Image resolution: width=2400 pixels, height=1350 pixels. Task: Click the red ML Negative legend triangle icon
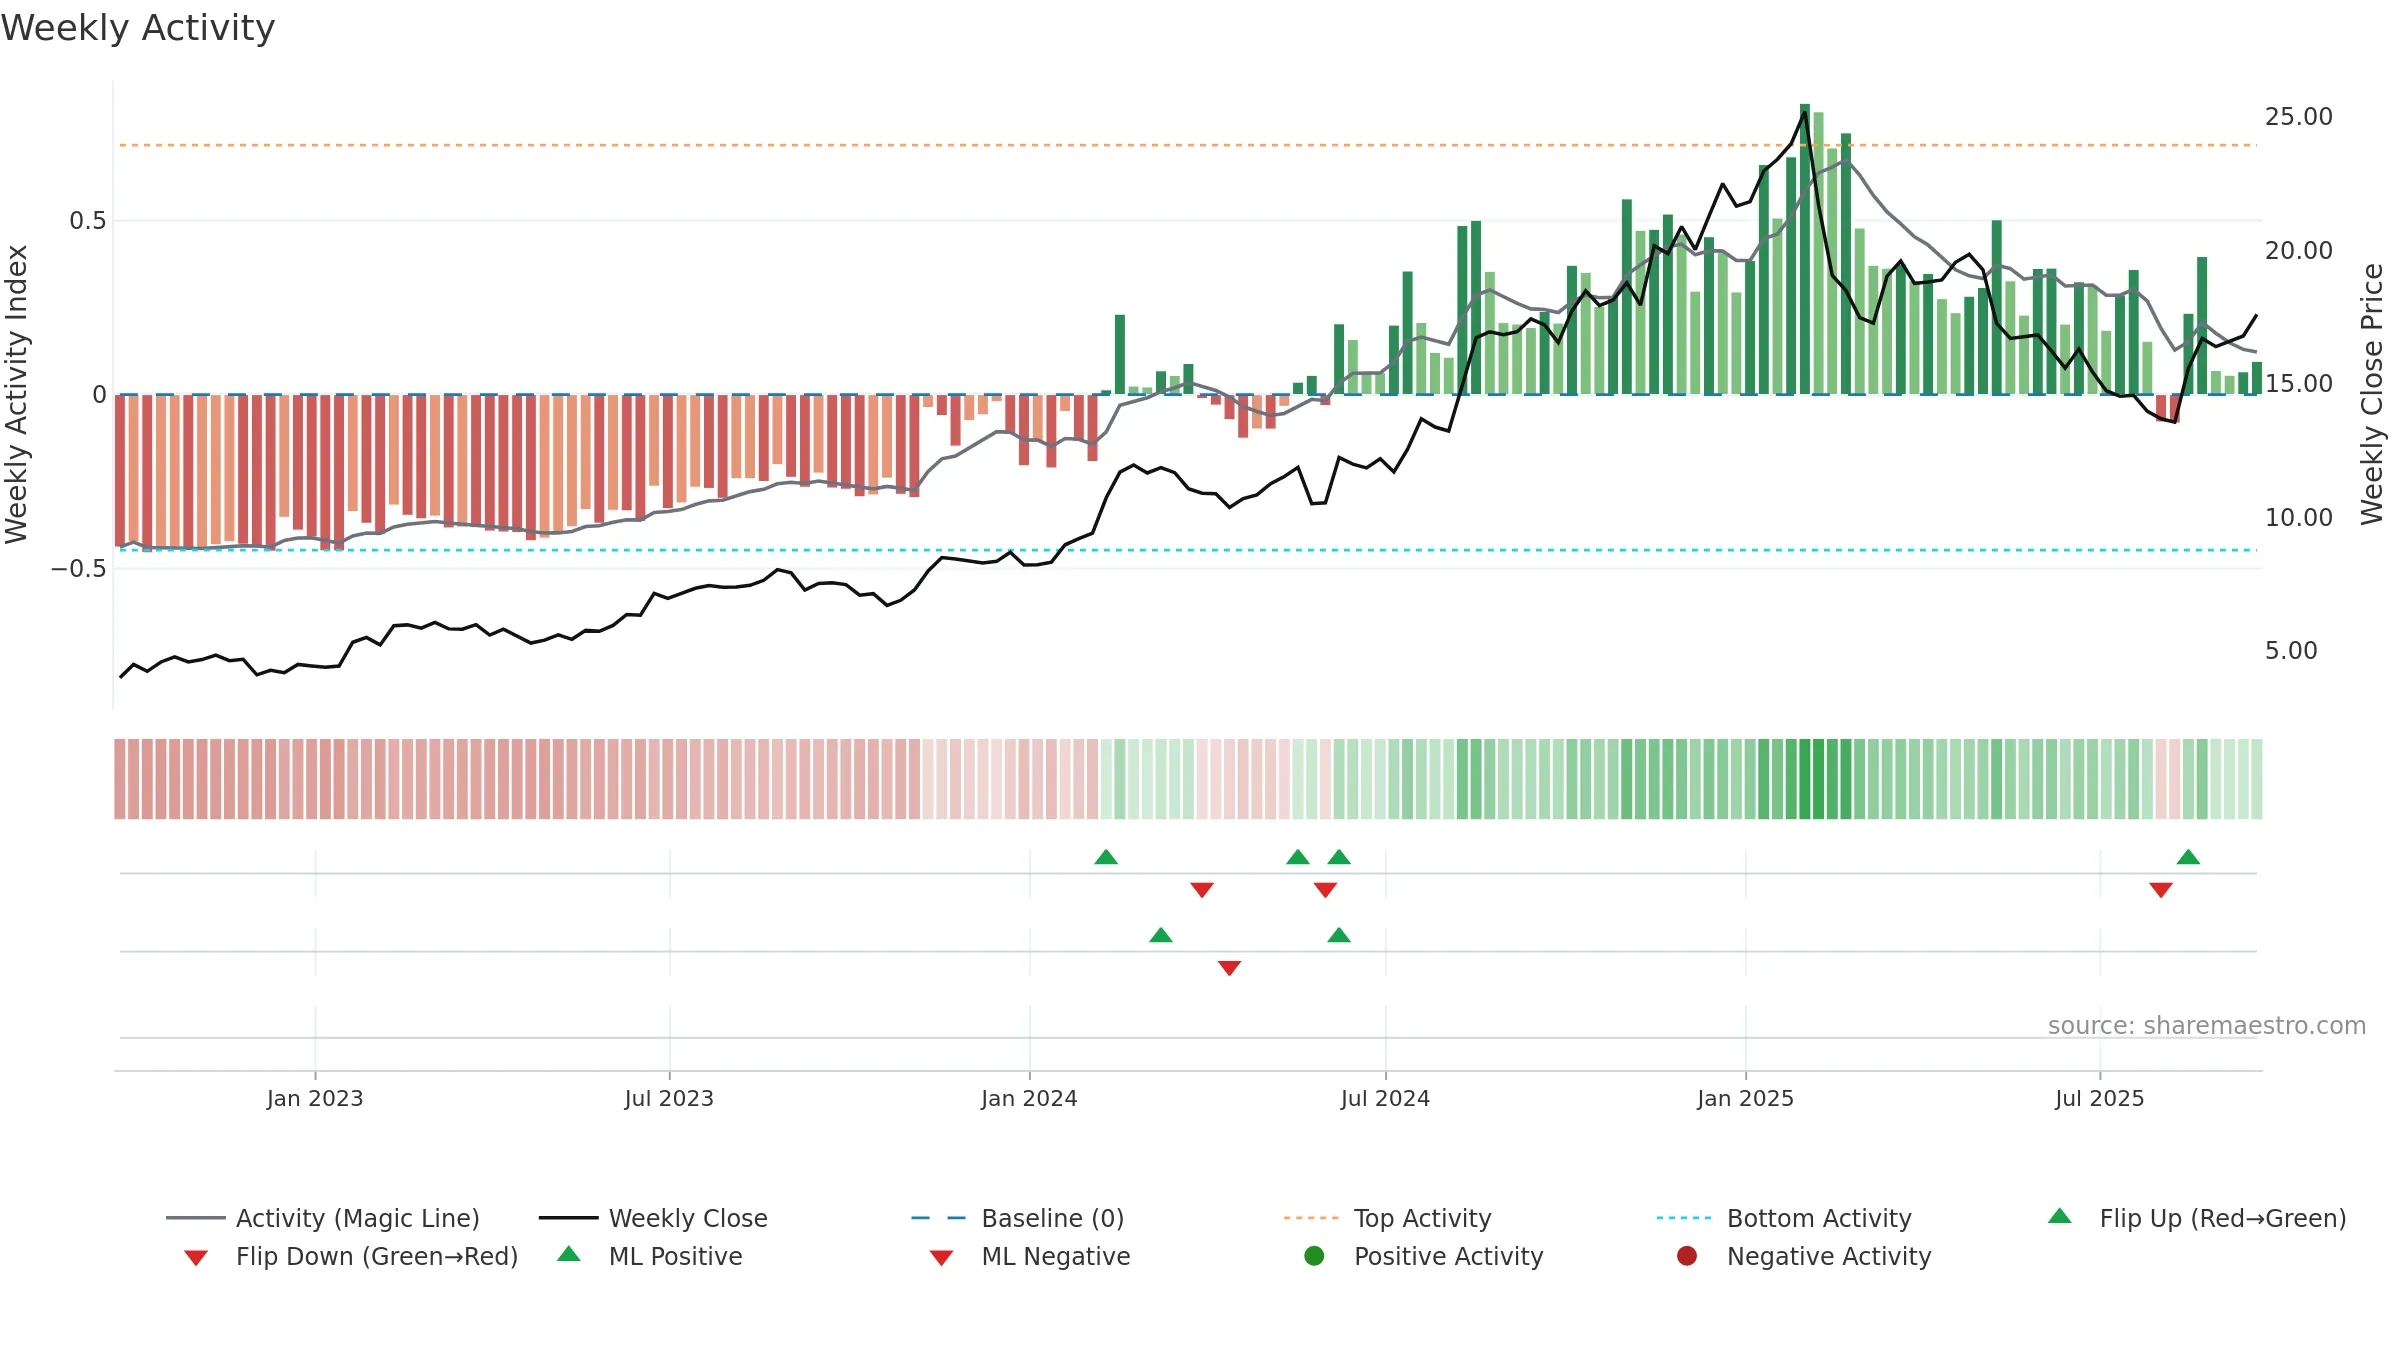coord(941,1258)
